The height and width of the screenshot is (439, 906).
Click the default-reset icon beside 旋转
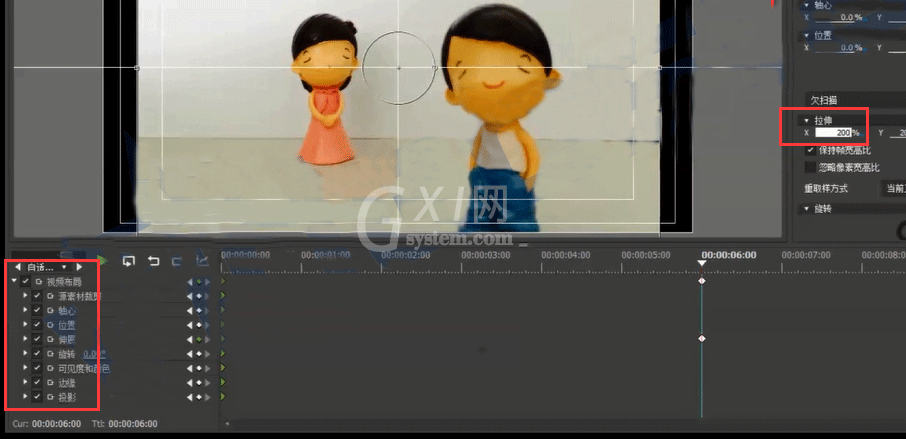(x=50, y=354)
